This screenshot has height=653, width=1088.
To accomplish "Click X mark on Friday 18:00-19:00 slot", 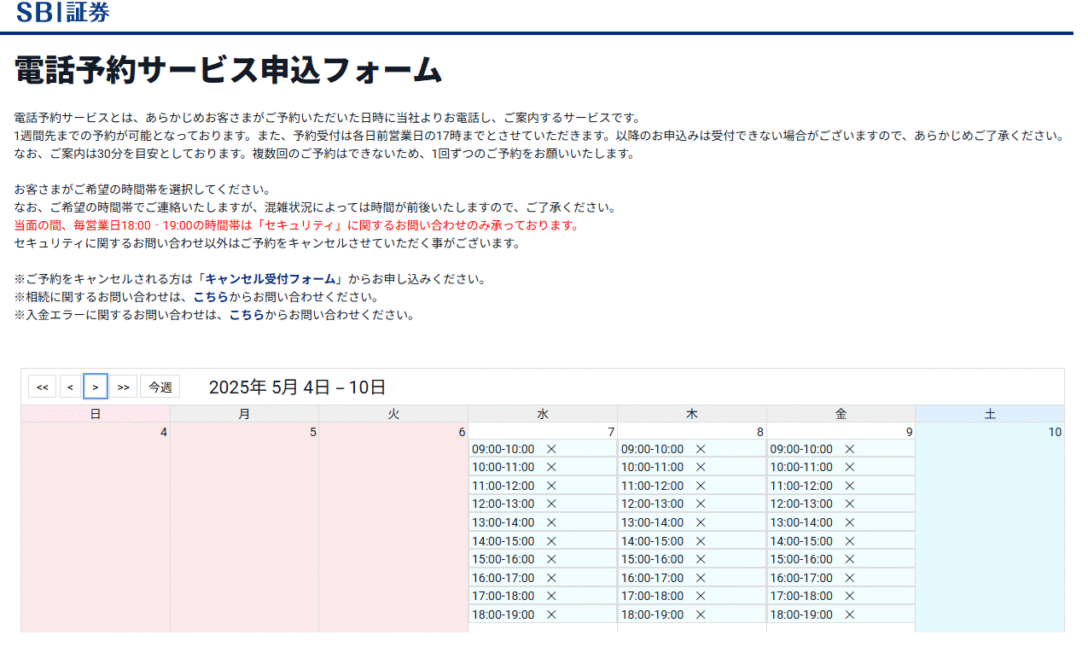I will pyautogui.click(x=849, y=615).
